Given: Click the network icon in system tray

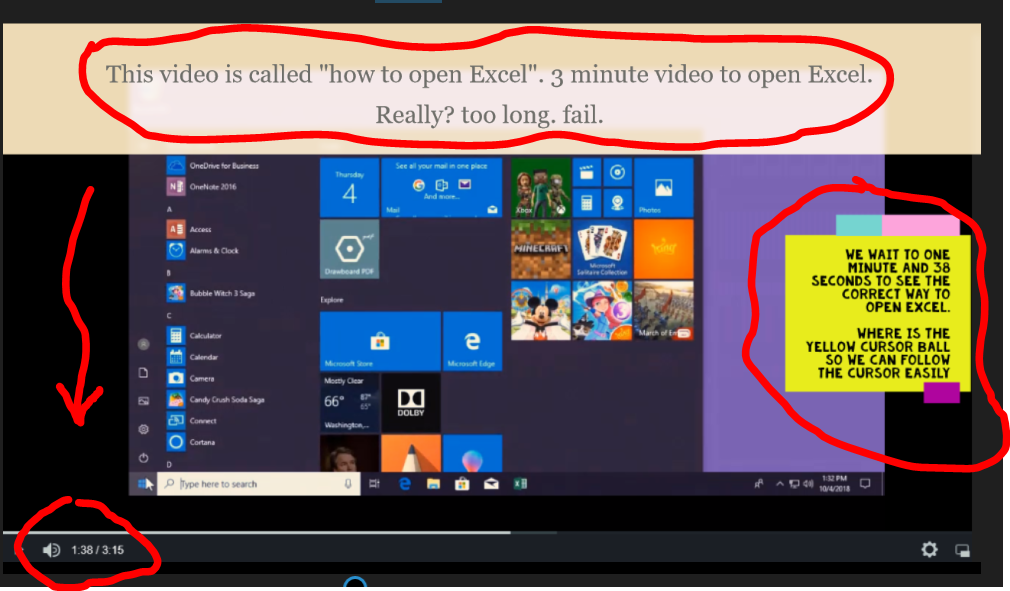Looking at the screenshot, I should pos(794,484).
